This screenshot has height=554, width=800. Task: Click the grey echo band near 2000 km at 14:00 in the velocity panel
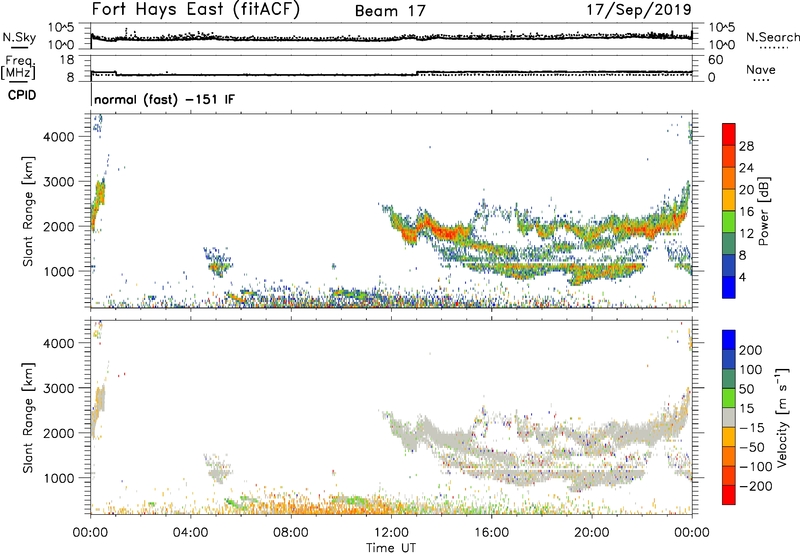click(442, 436)
